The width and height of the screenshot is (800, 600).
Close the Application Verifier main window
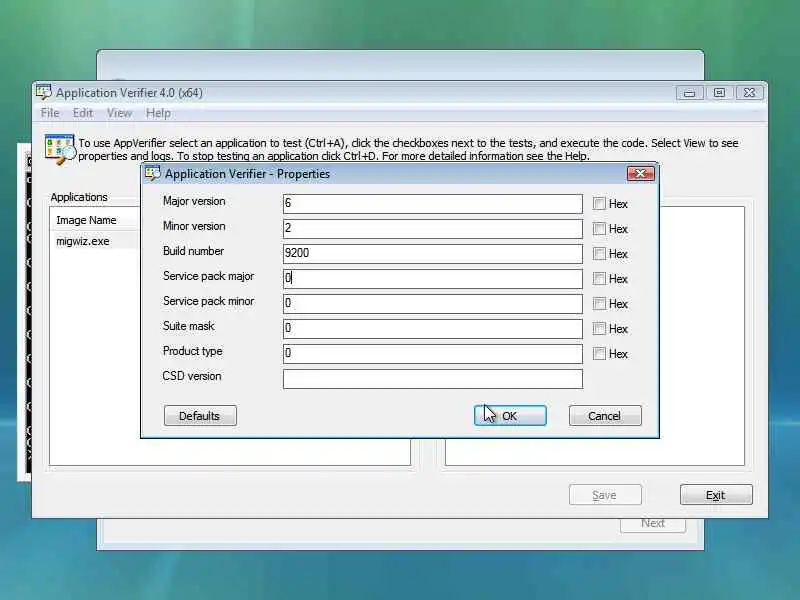pyautogui.click(x=749, y=93)
